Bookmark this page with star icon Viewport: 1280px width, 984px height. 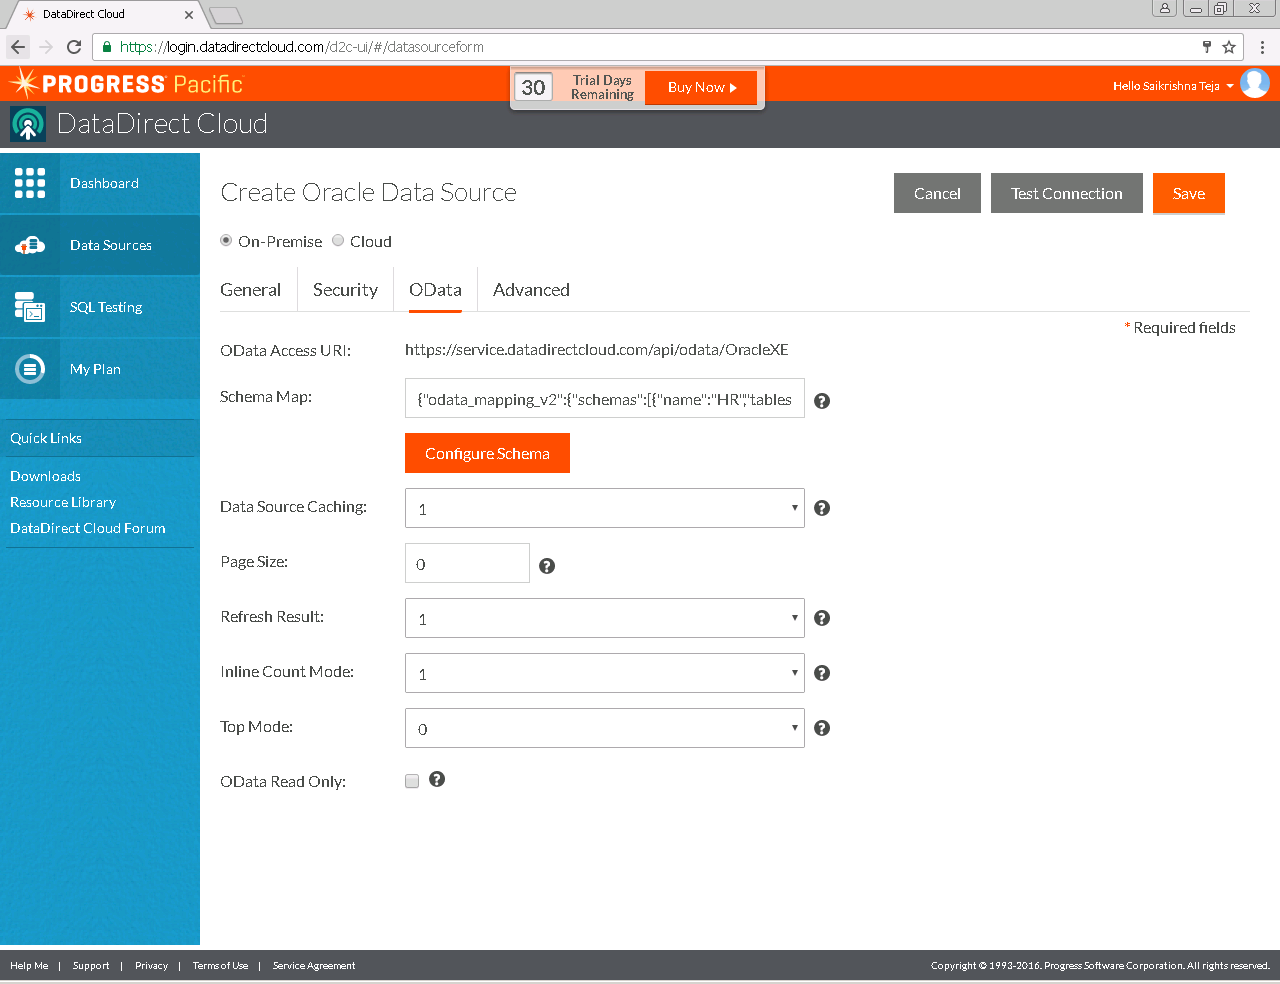pyautogui.click(x=1229, y=47)
